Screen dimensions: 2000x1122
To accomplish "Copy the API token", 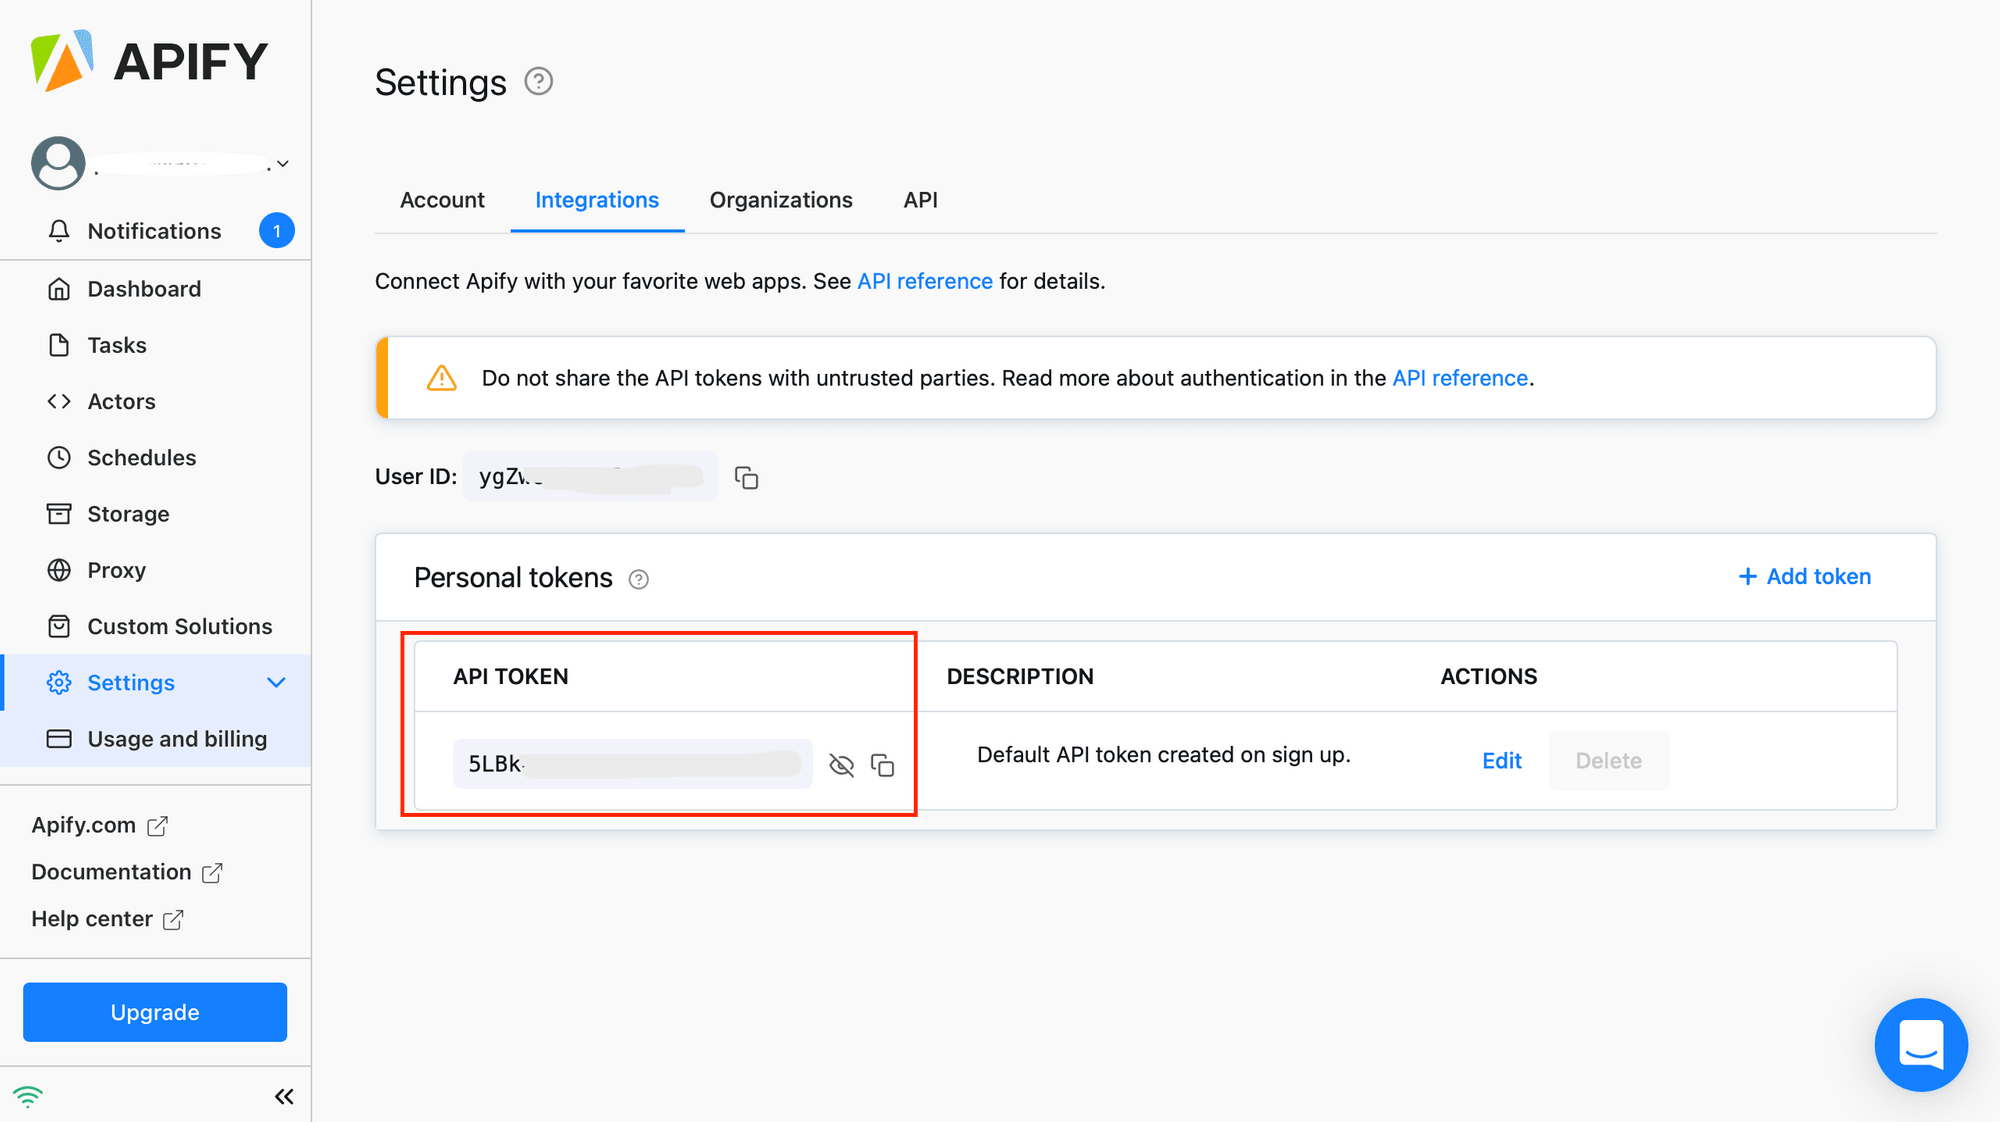I will [883, 765].
